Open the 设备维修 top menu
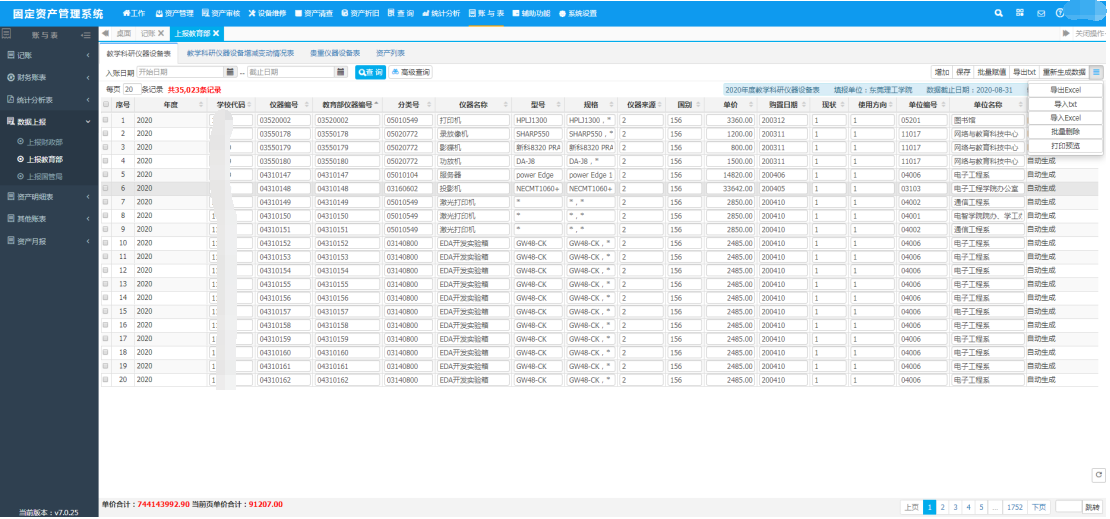Screen dimensions: 1110x519 [x=267, y=13]
